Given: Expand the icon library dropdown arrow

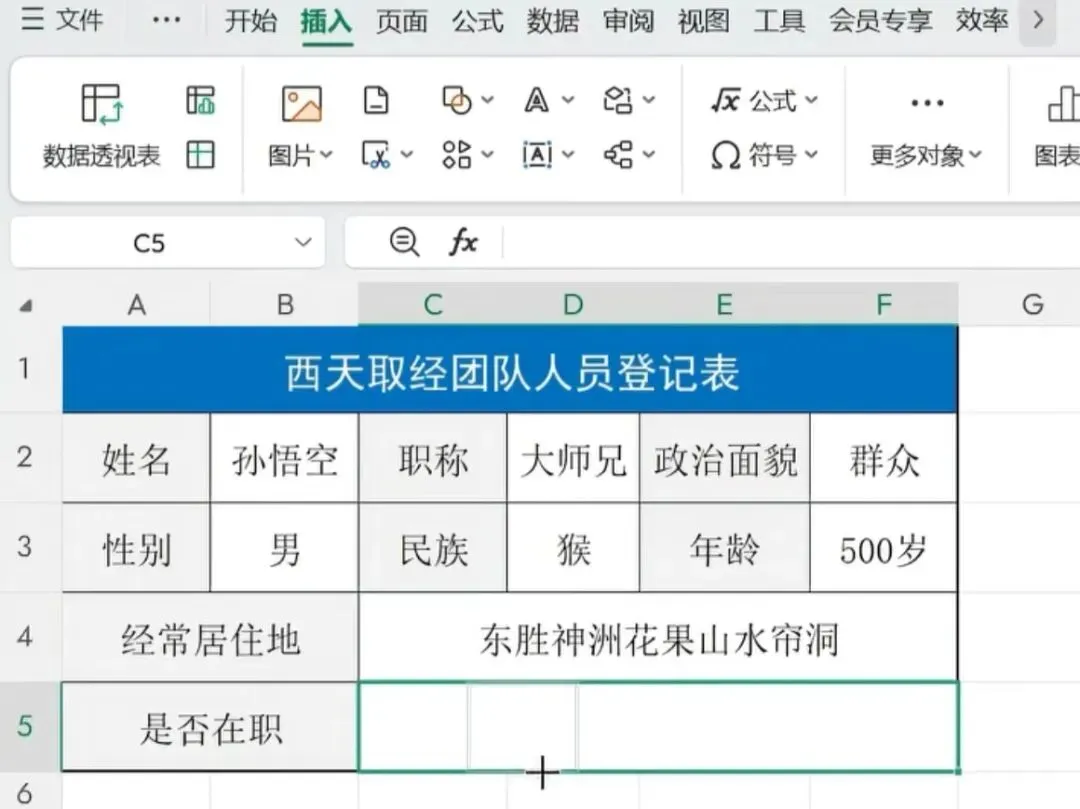Looking at the screenshot, I should [x=488, y=154].
